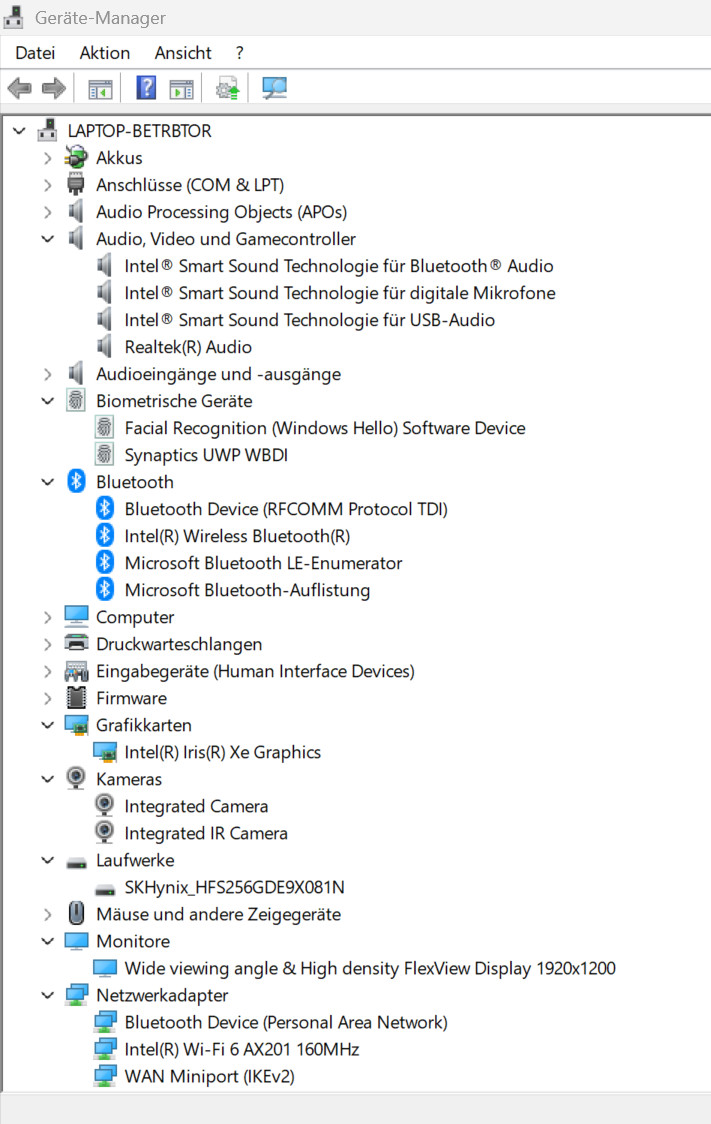Image resolution: width=711 pixels, height=1124 pixels.
Task: Click the Grafikkarten label
Action: point(143,725)
